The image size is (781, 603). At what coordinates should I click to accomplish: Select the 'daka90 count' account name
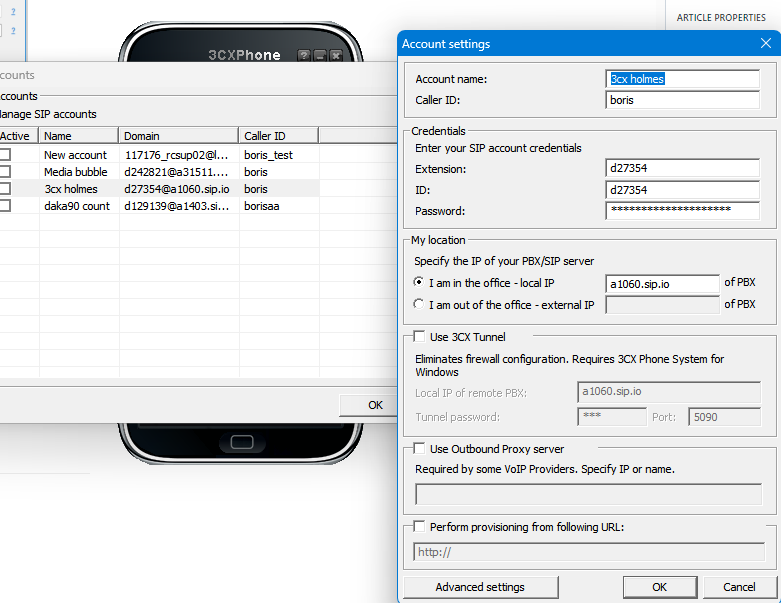point(77,206)
